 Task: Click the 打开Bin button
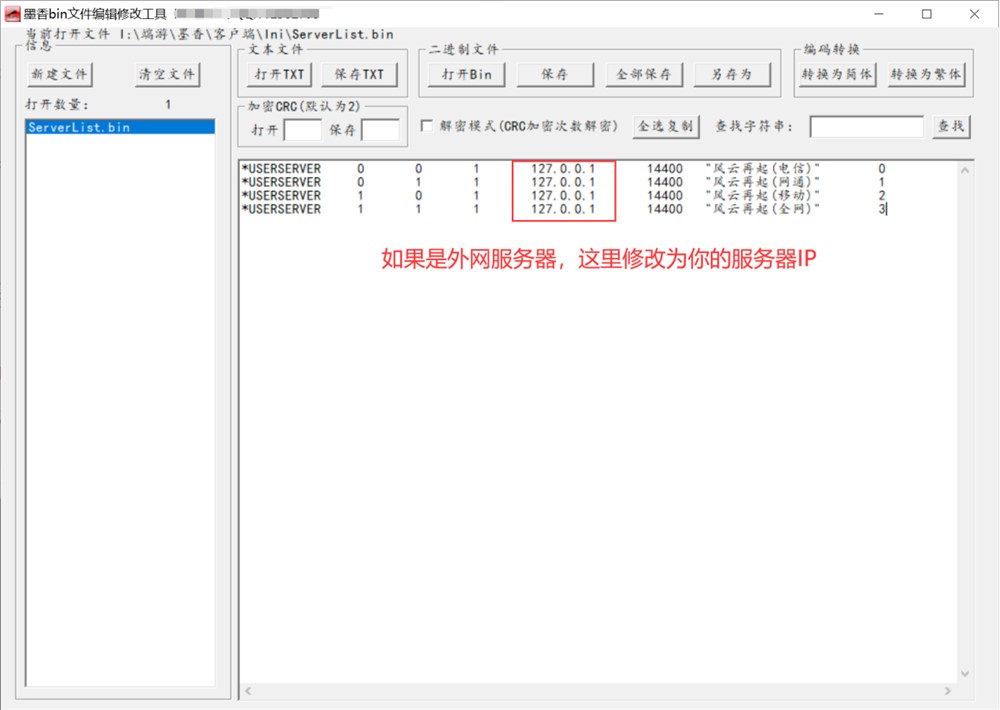click(x=467, y=75)
